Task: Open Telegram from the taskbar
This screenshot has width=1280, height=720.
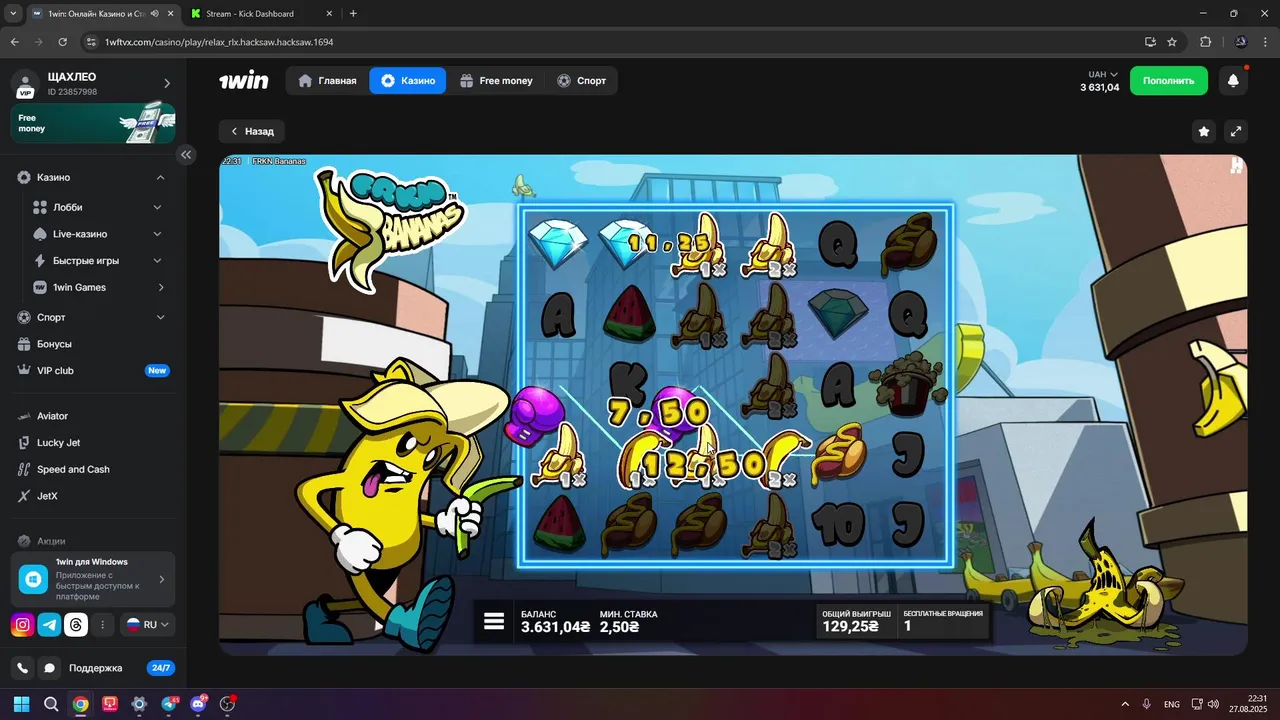Action: coord(168,704)
